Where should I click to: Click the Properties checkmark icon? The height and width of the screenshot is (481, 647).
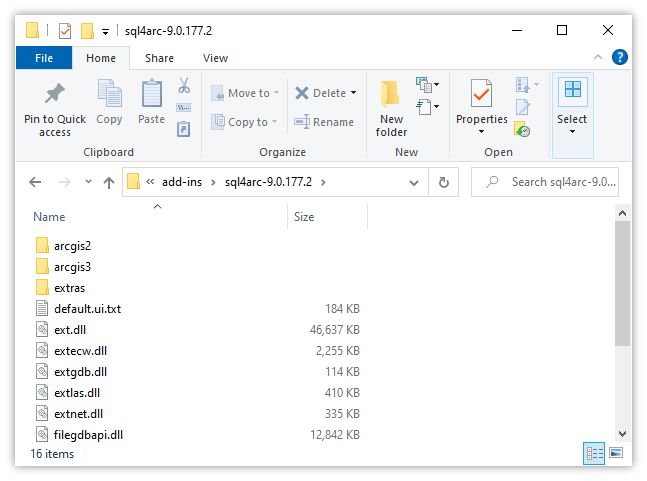481,93
